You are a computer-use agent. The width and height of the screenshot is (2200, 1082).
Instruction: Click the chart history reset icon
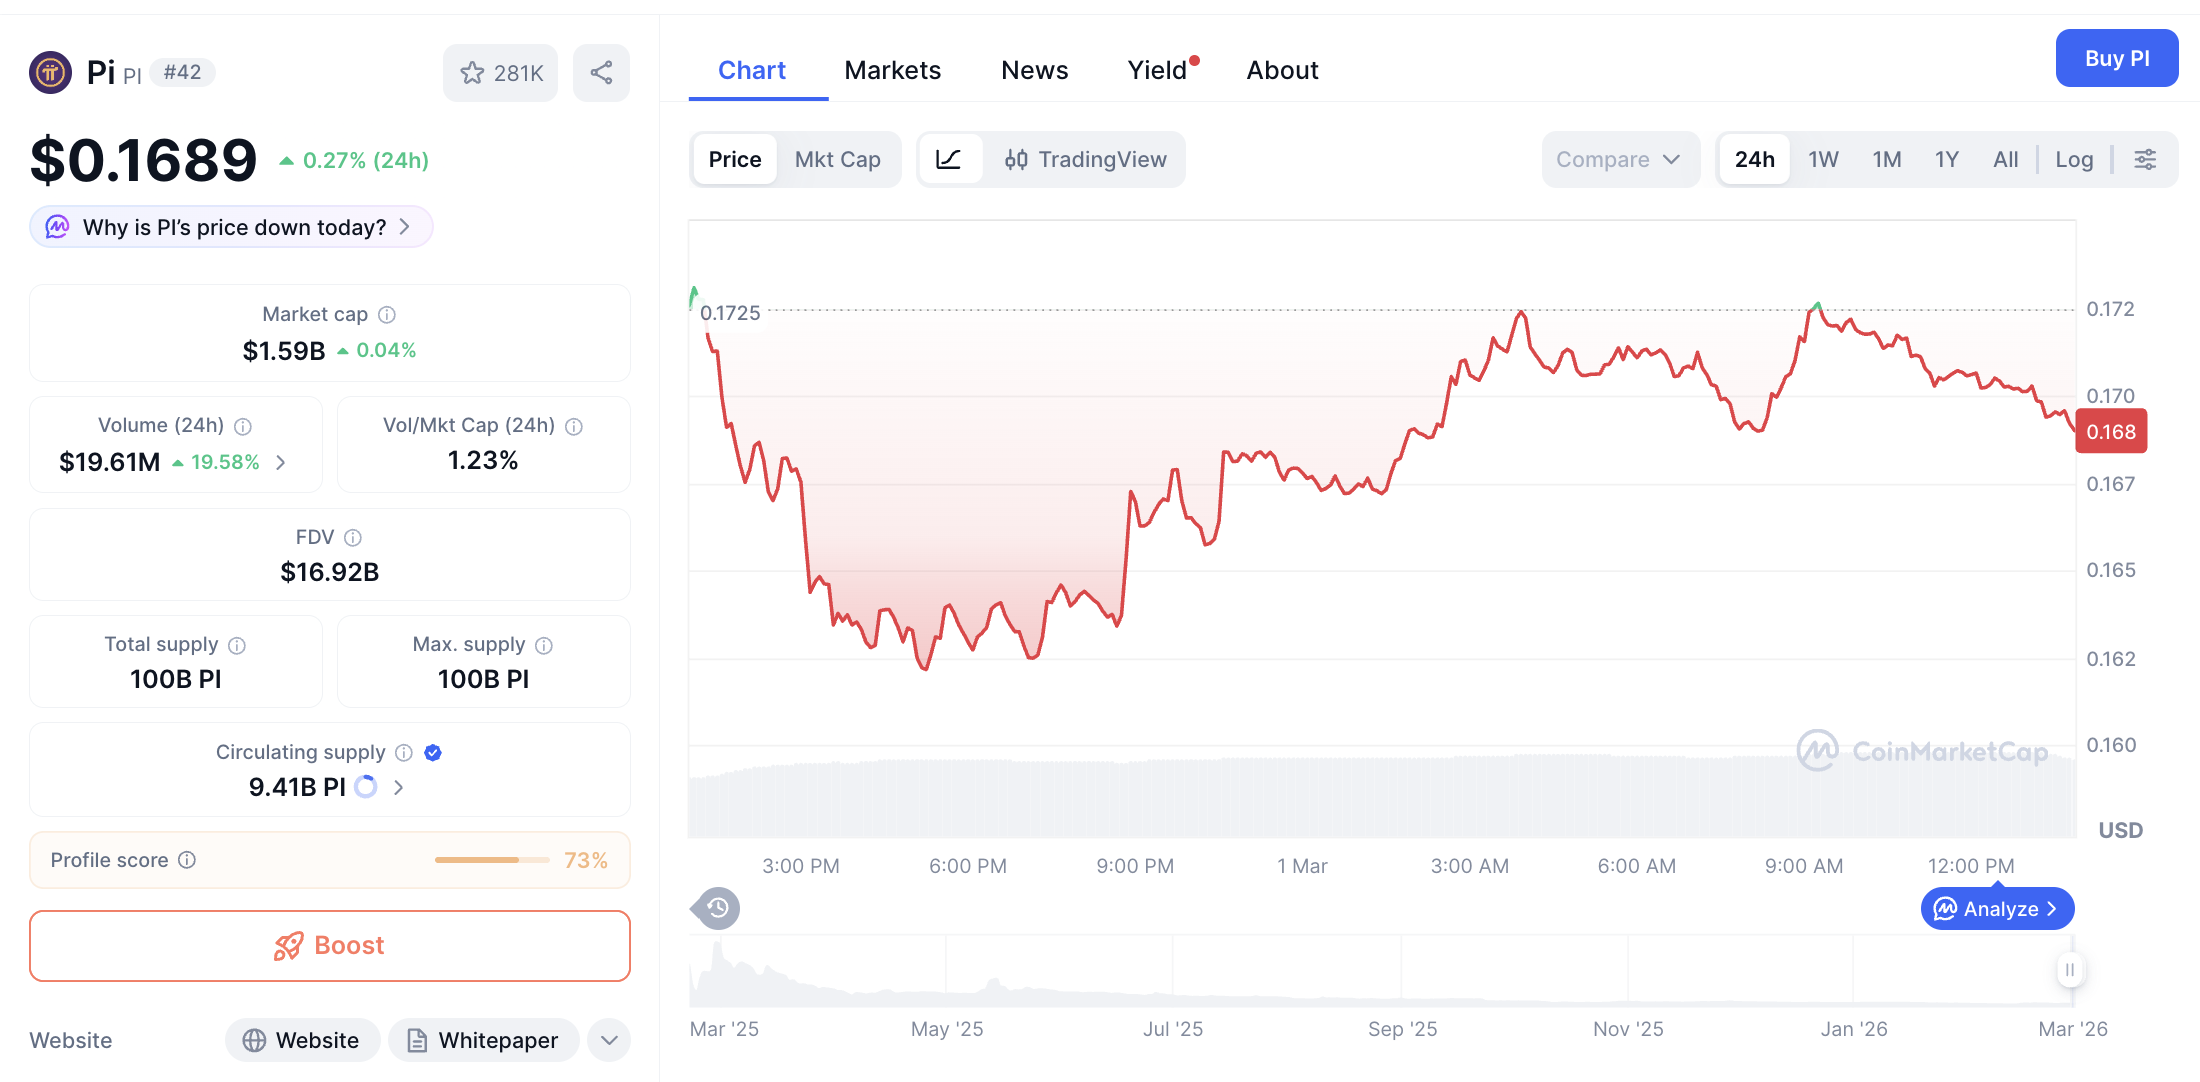point(715,908)
